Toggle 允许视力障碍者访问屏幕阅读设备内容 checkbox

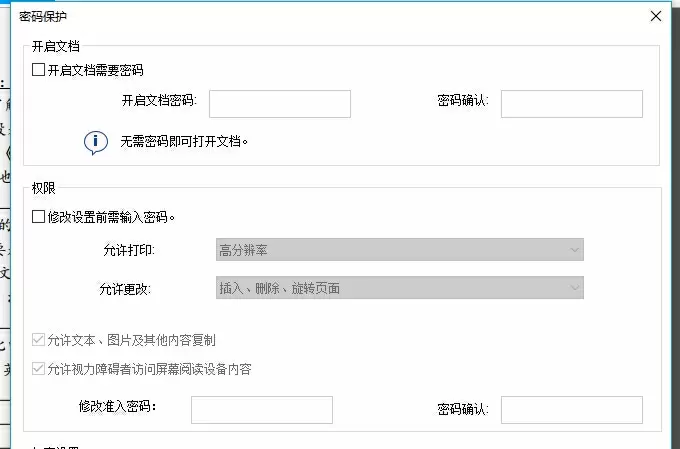[39, 369]
